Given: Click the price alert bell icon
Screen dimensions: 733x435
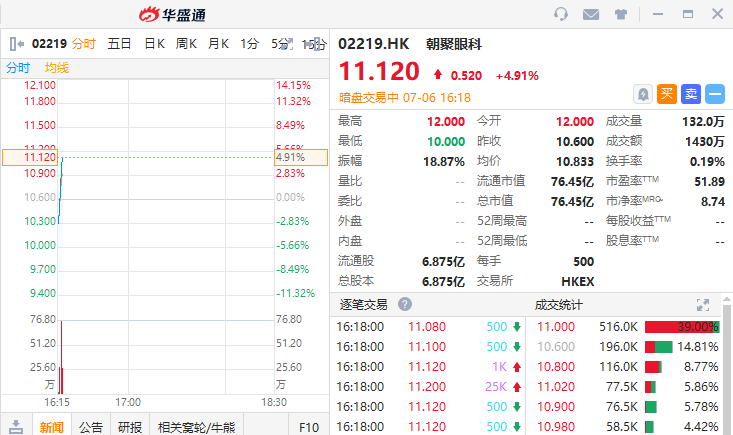Looking at the screenshot, I should coord(644,94).
